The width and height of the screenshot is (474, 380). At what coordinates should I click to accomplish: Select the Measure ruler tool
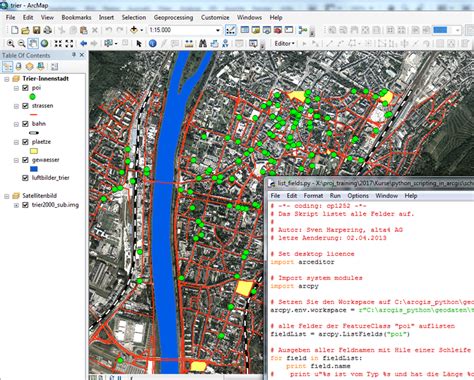coord(189,43)
